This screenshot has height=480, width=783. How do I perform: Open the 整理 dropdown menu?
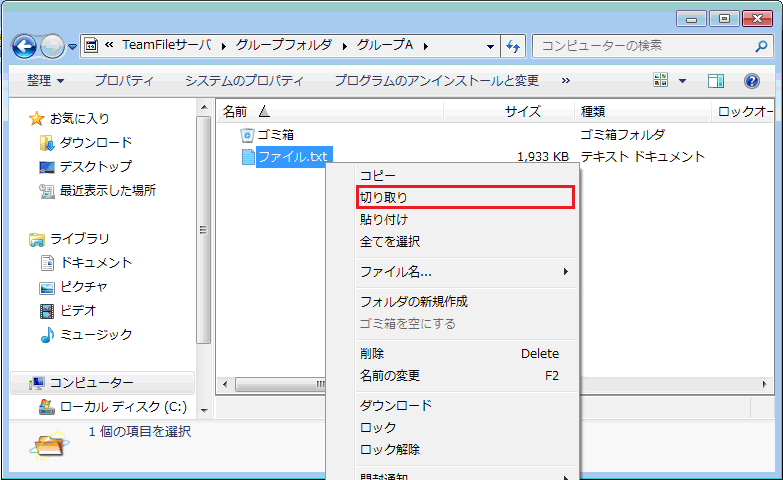pyautogui.click(x=45, y=81)
